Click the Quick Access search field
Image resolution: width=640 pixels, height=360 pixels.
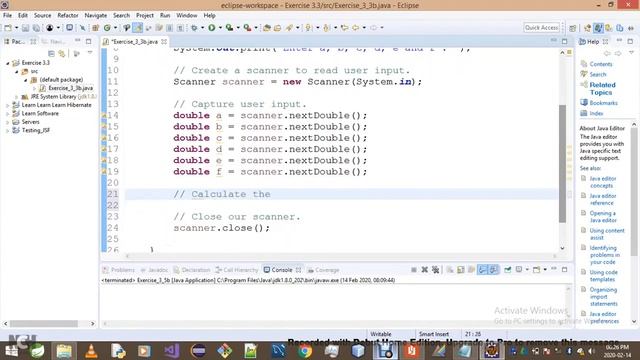(541, 27)
